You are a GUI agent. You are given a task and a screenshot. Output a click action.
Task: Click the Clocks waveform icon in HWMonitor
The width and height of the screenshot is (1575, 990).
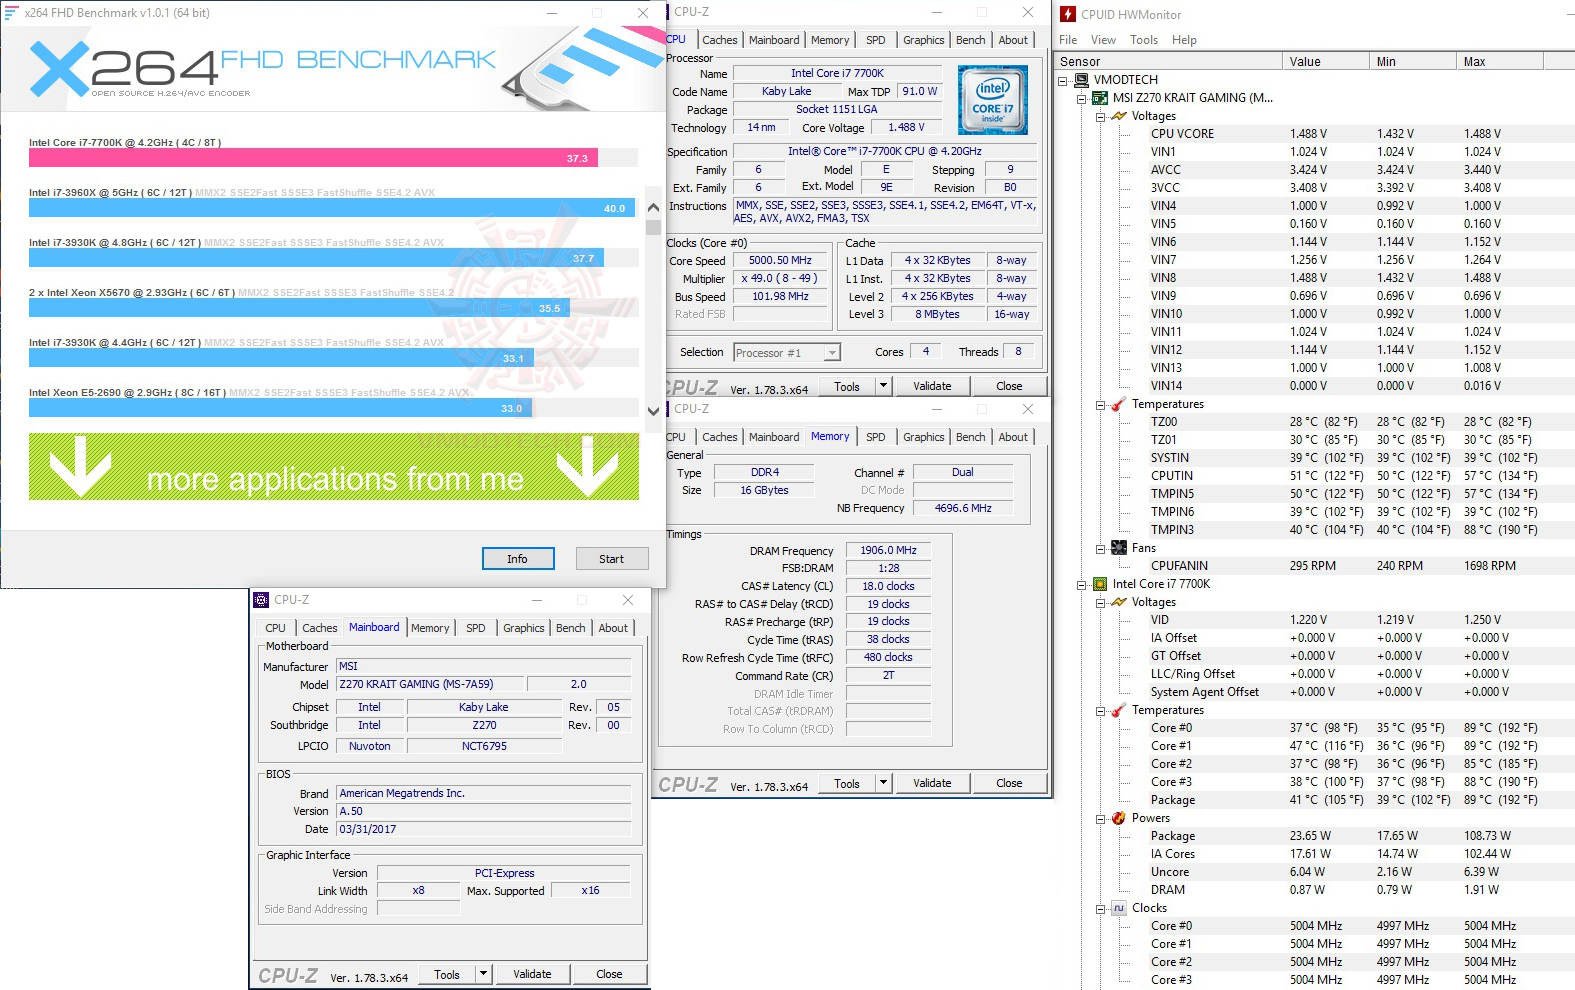pyautogui.click(x=1119, y=908)
